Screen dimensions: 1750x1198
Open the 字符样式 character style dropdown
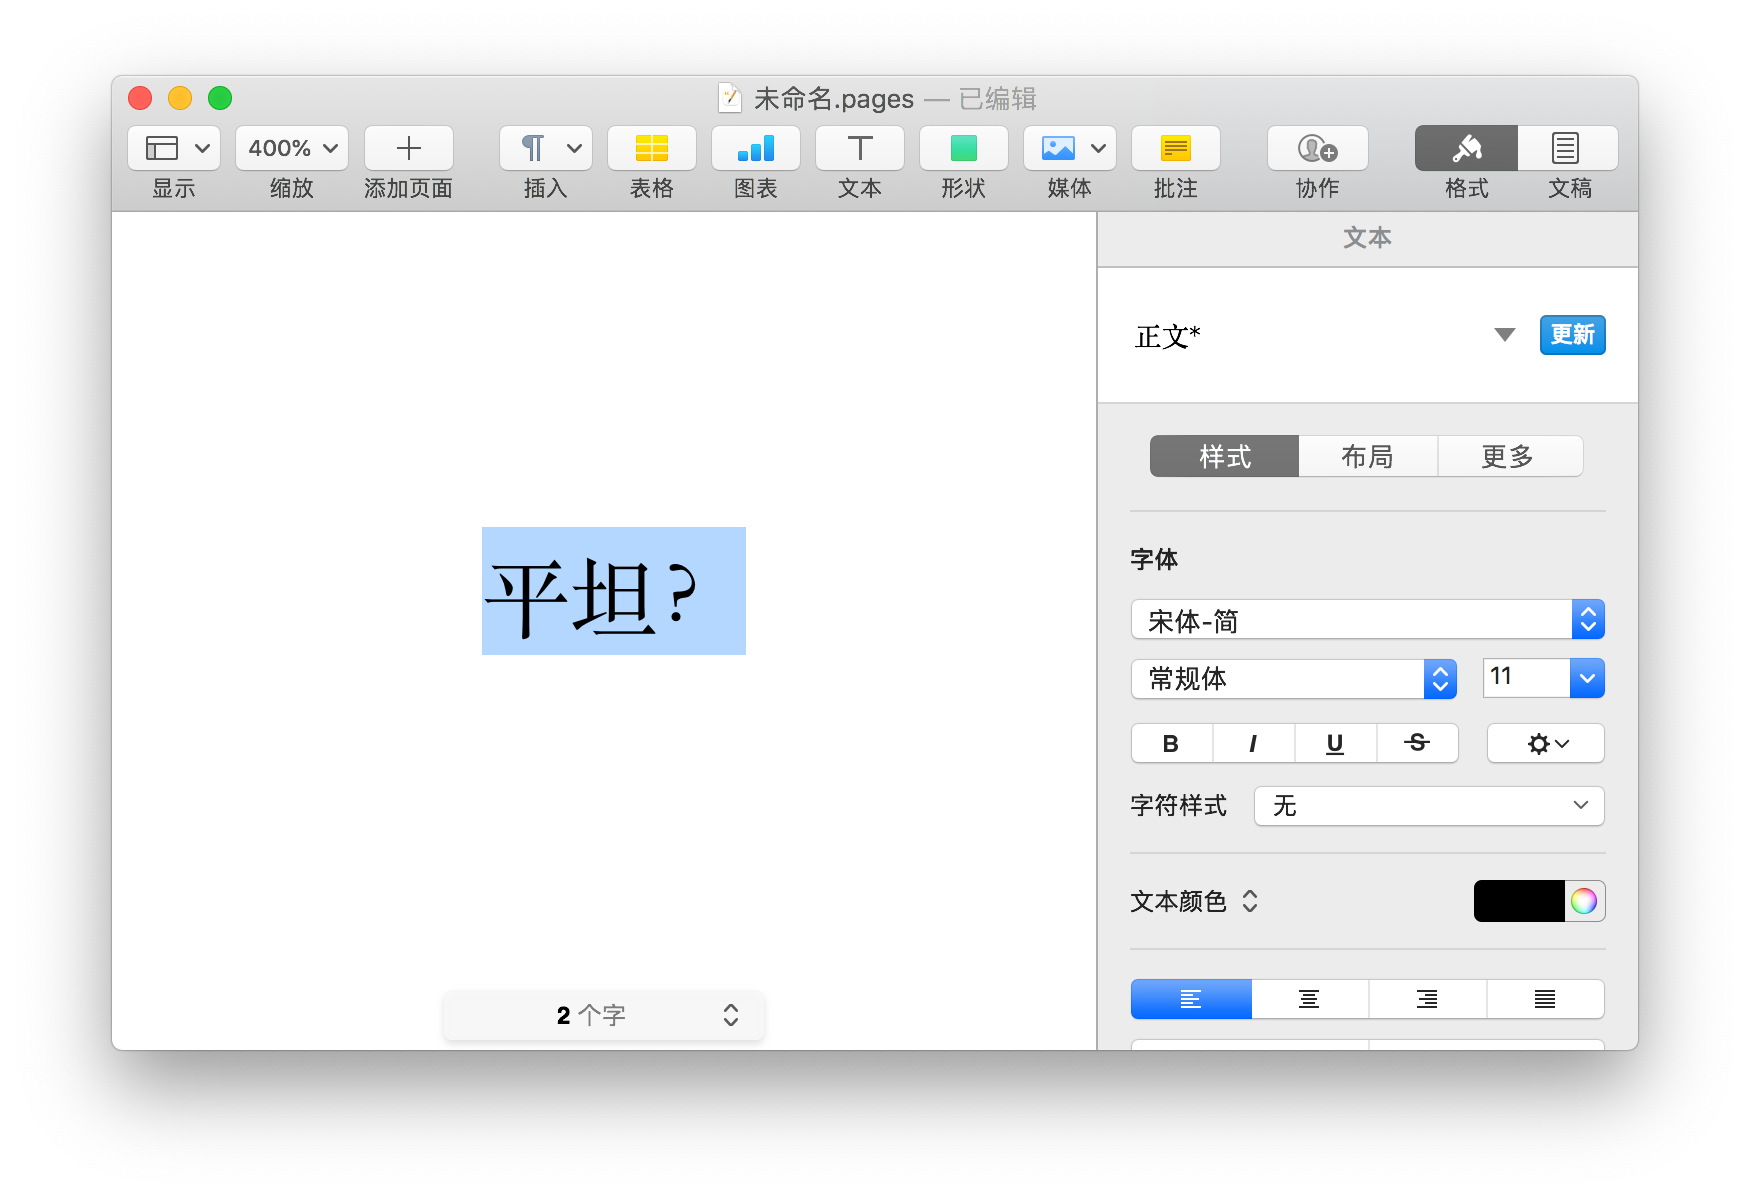[1430, 806]
